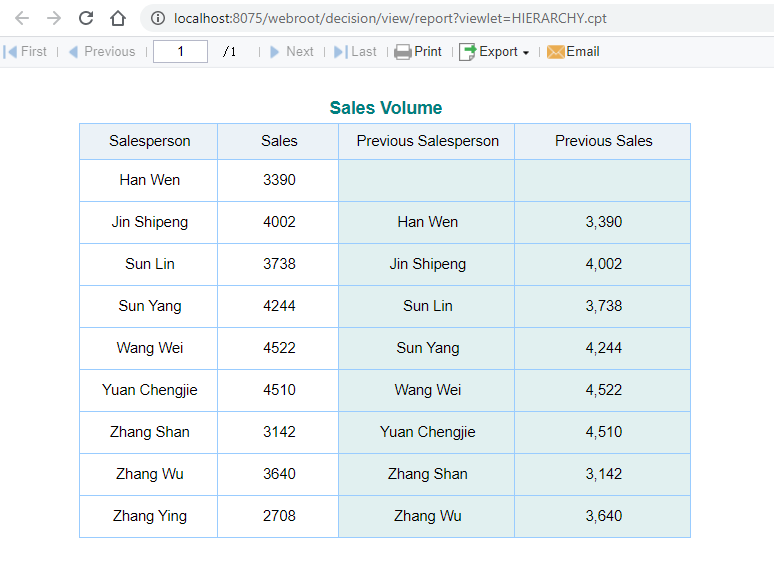Go to Next report page
The width and height of the screenshot is (774, 561).
[x=291, y=52]
